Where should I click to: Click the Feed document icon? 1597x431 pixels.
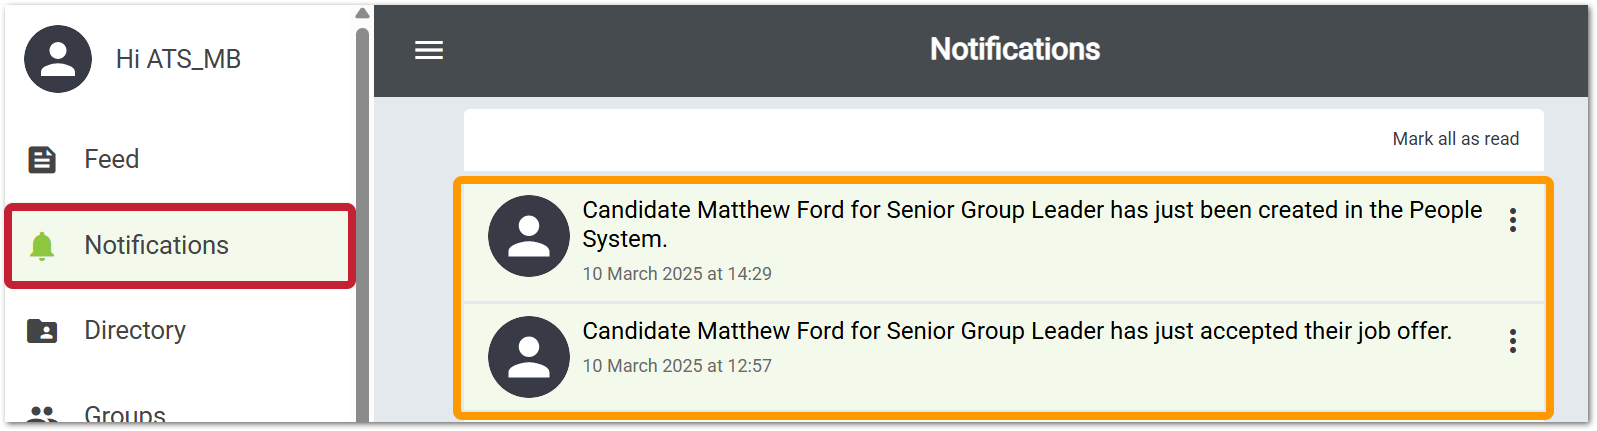(x=42, y=159)
